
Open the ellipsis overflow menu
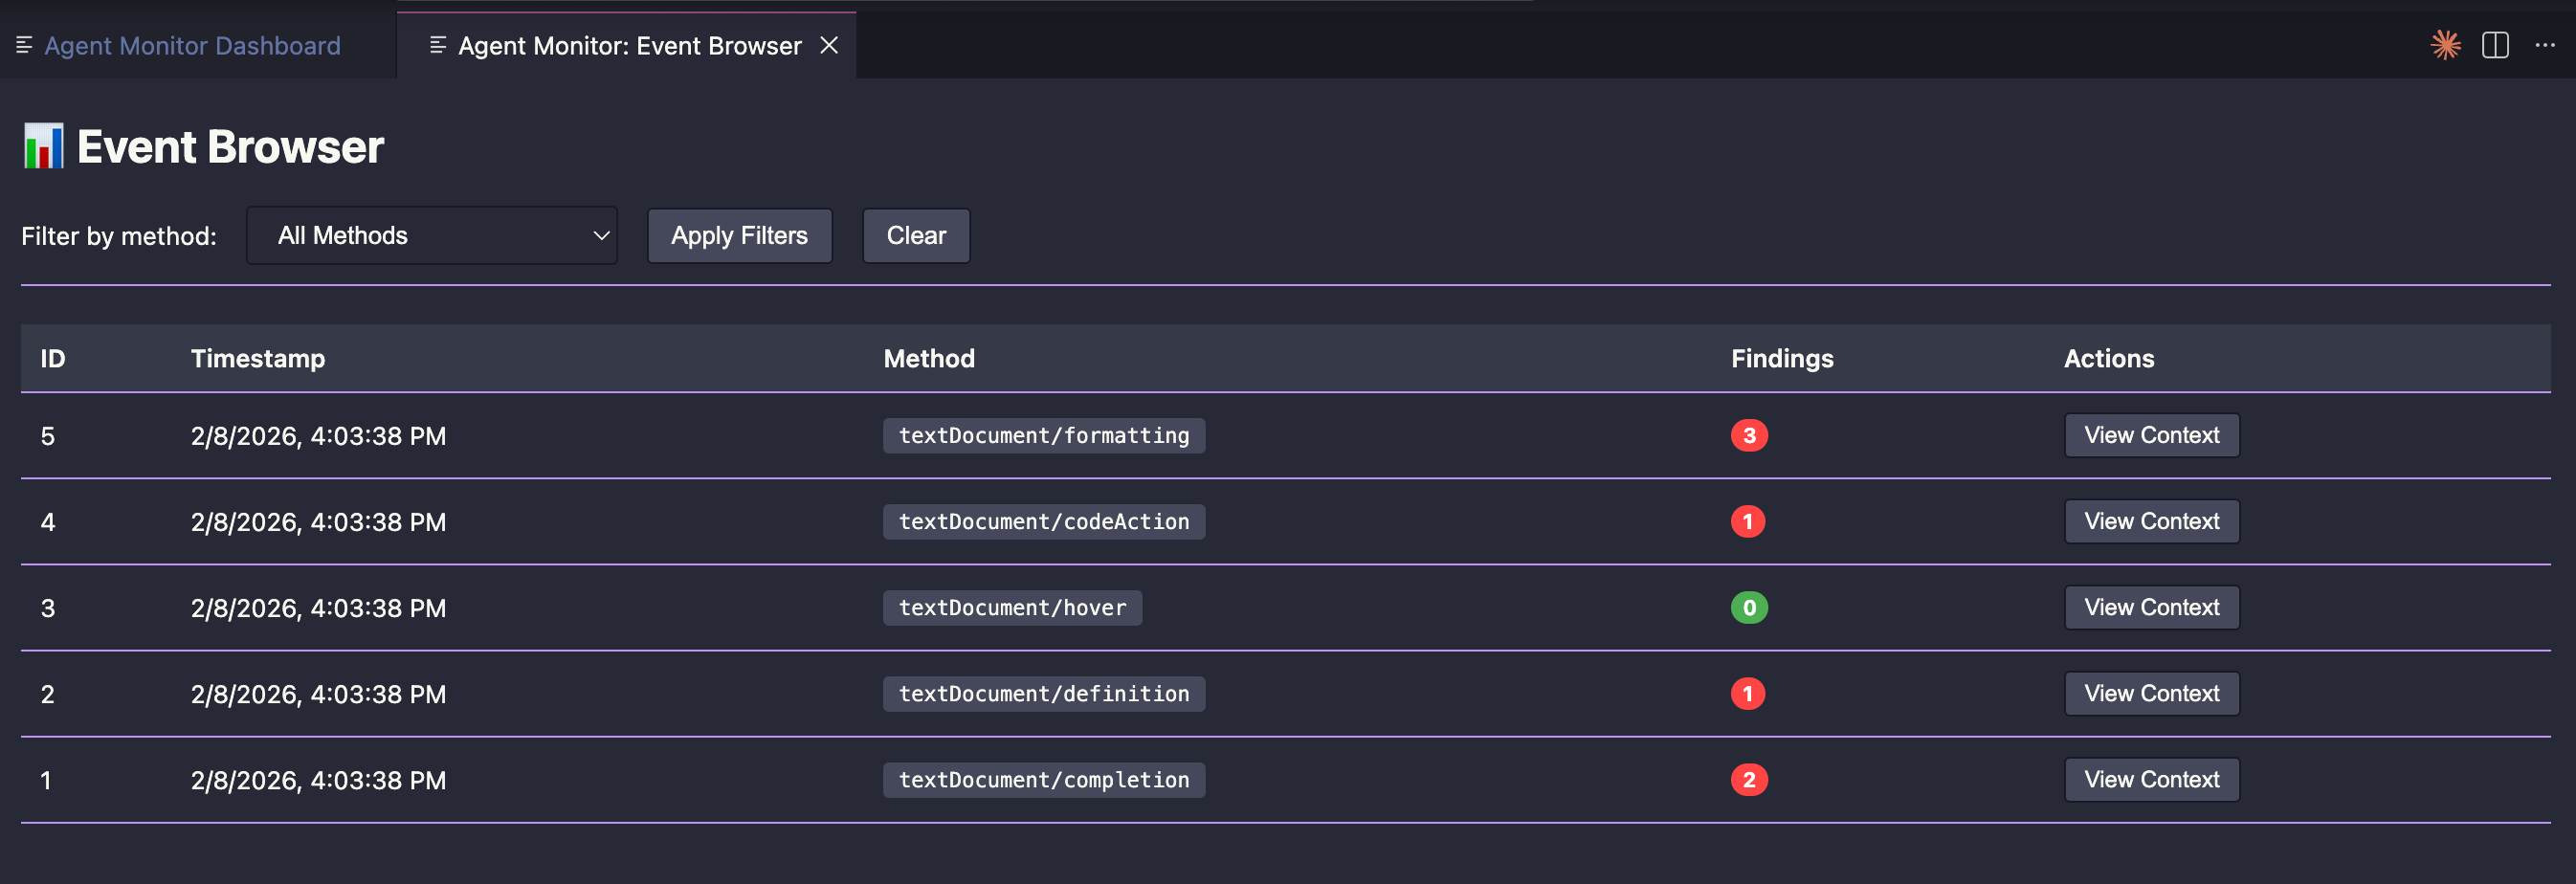pos(2546,45)
